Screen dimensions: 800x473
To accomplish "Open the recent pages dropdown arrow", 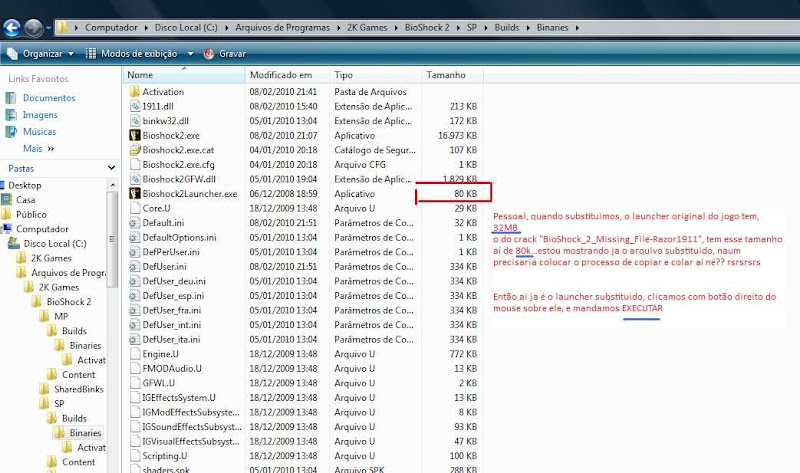I will tap(48, 28).
